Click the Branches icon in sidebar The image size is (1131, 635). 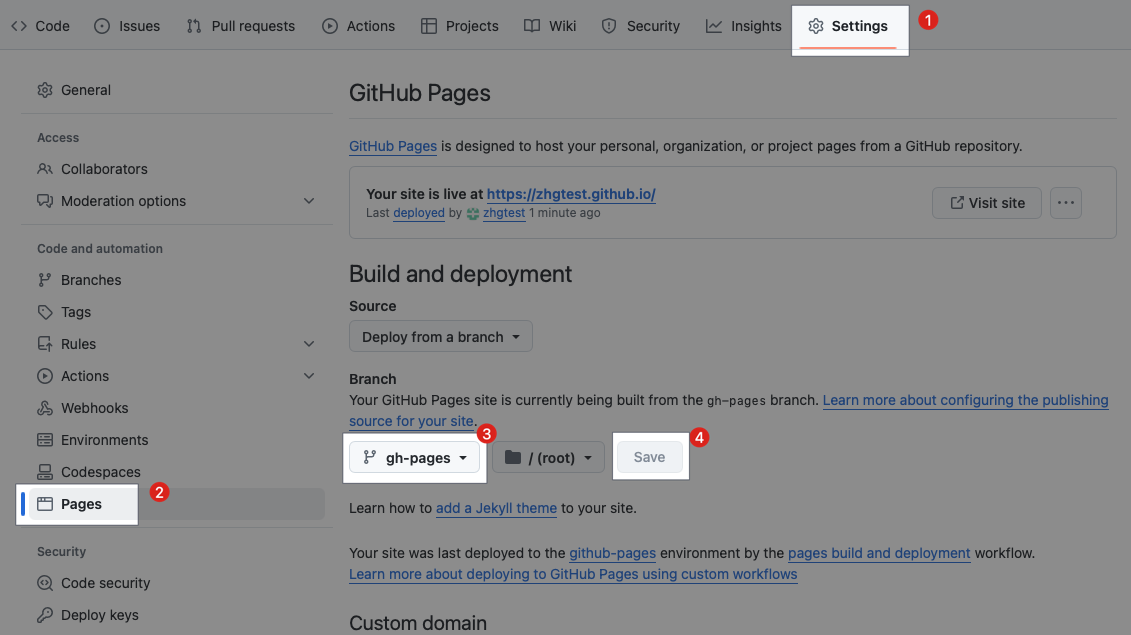coord(45,280)
